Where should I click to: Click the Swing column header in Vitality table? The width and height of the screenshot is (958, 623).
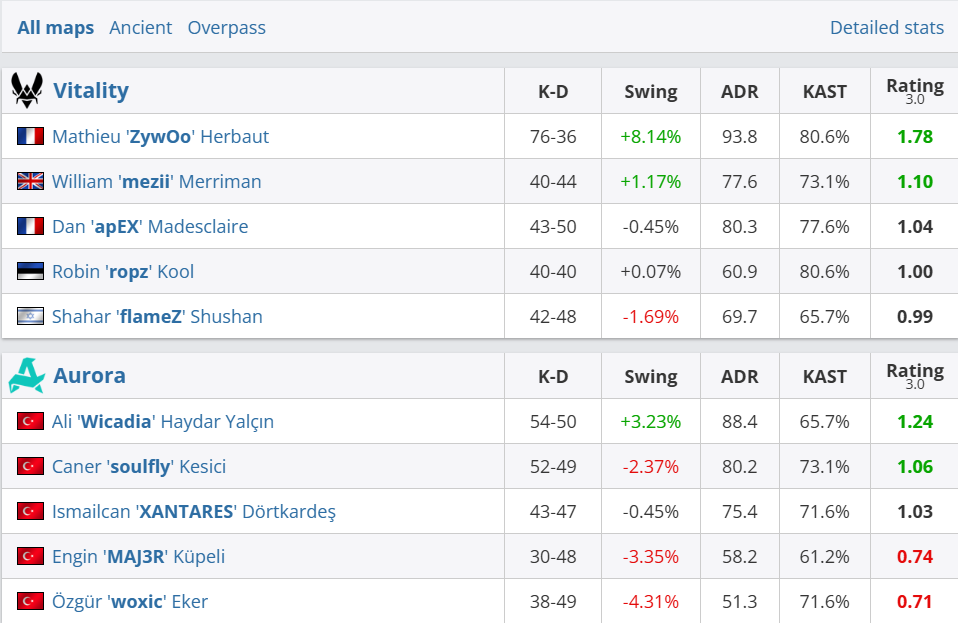click(651, 91)
